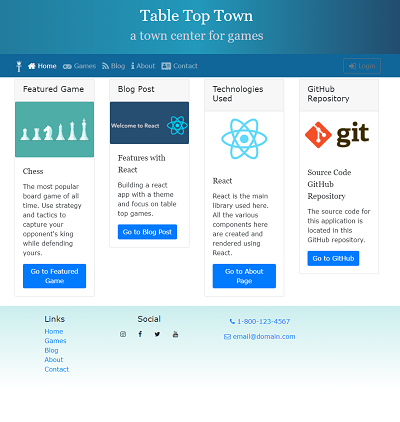Open the Instagram social icon
Viewport: 400px width, 422px height.
point(123,334)
